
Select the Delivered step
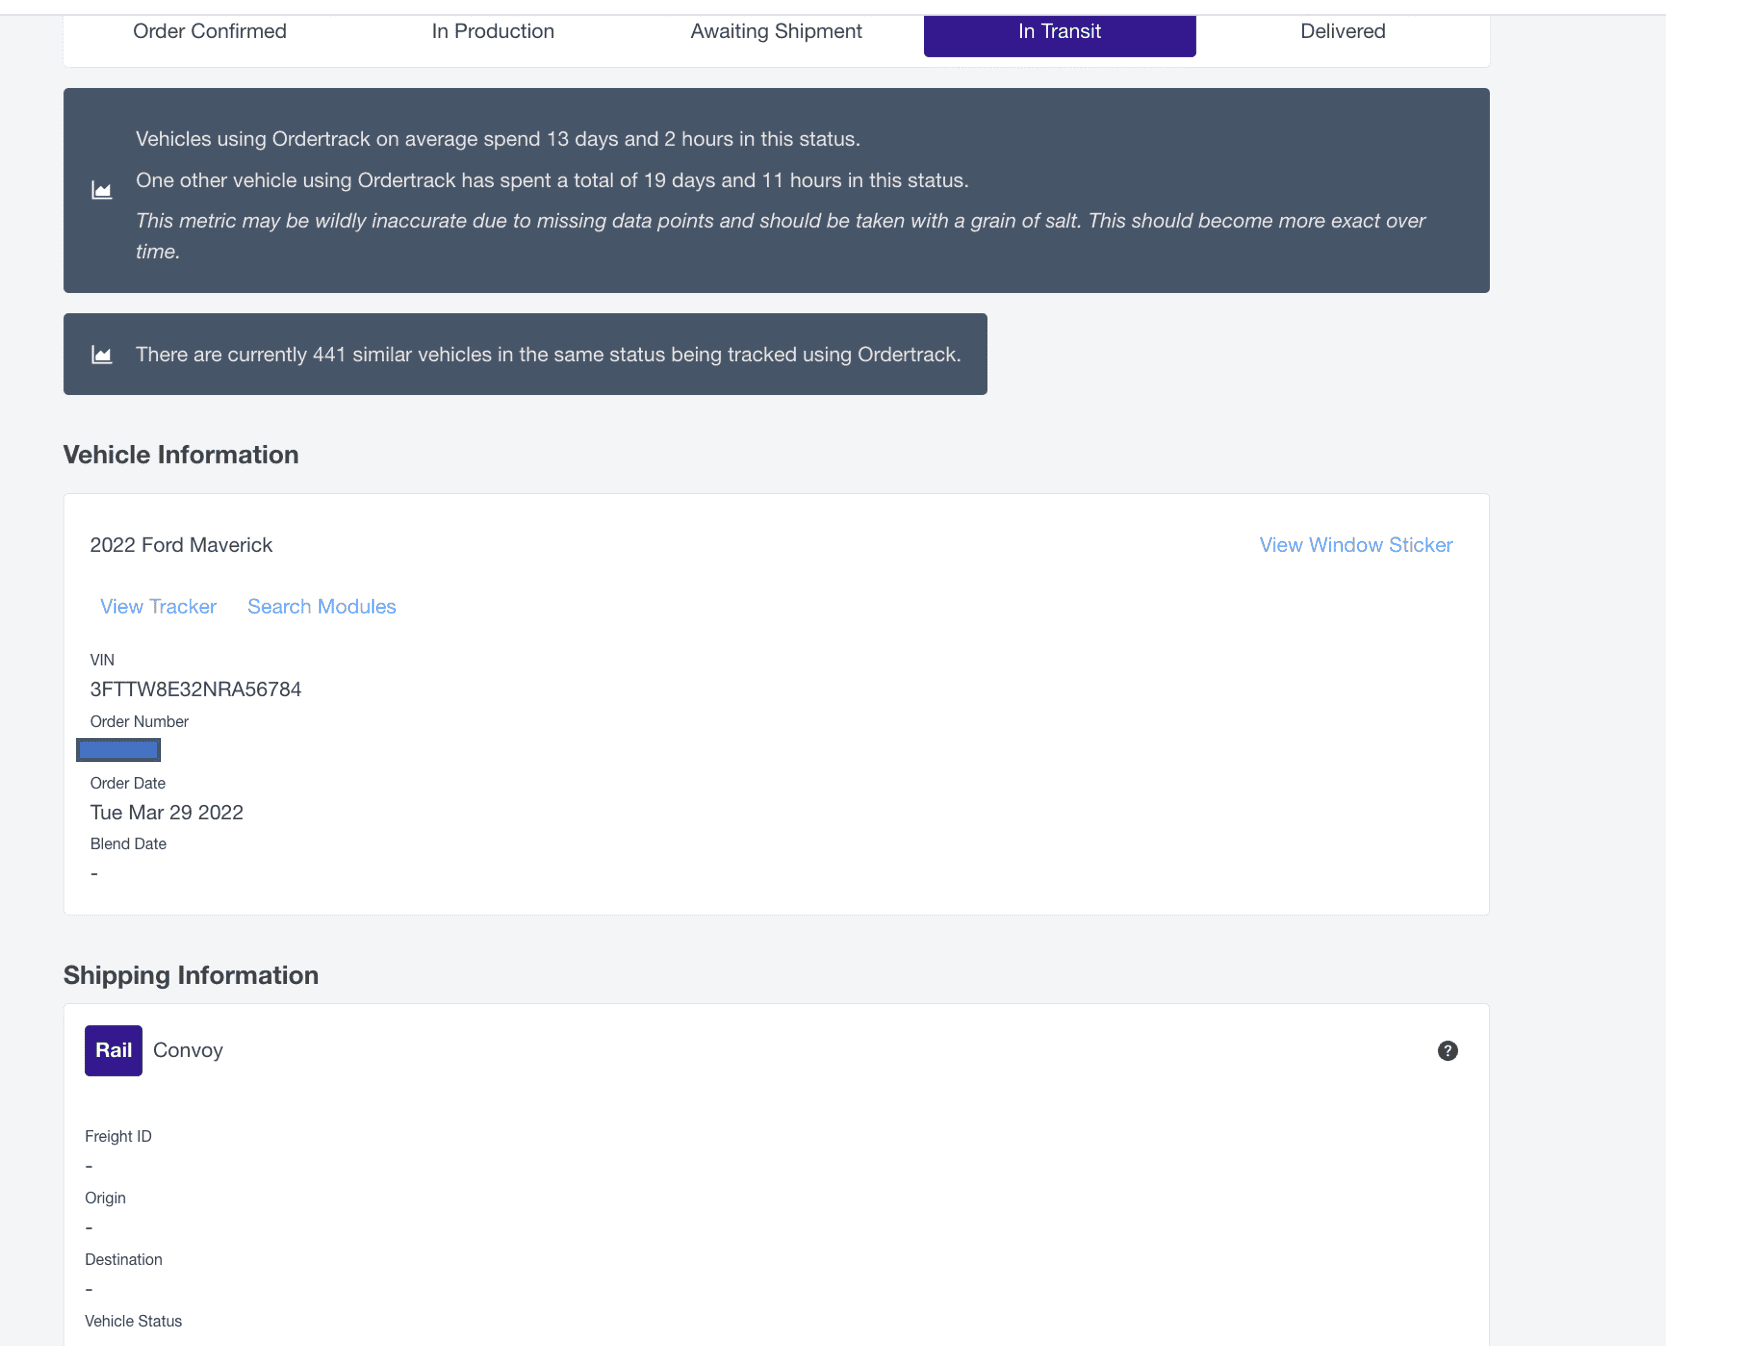click(x=1343, y=31)
